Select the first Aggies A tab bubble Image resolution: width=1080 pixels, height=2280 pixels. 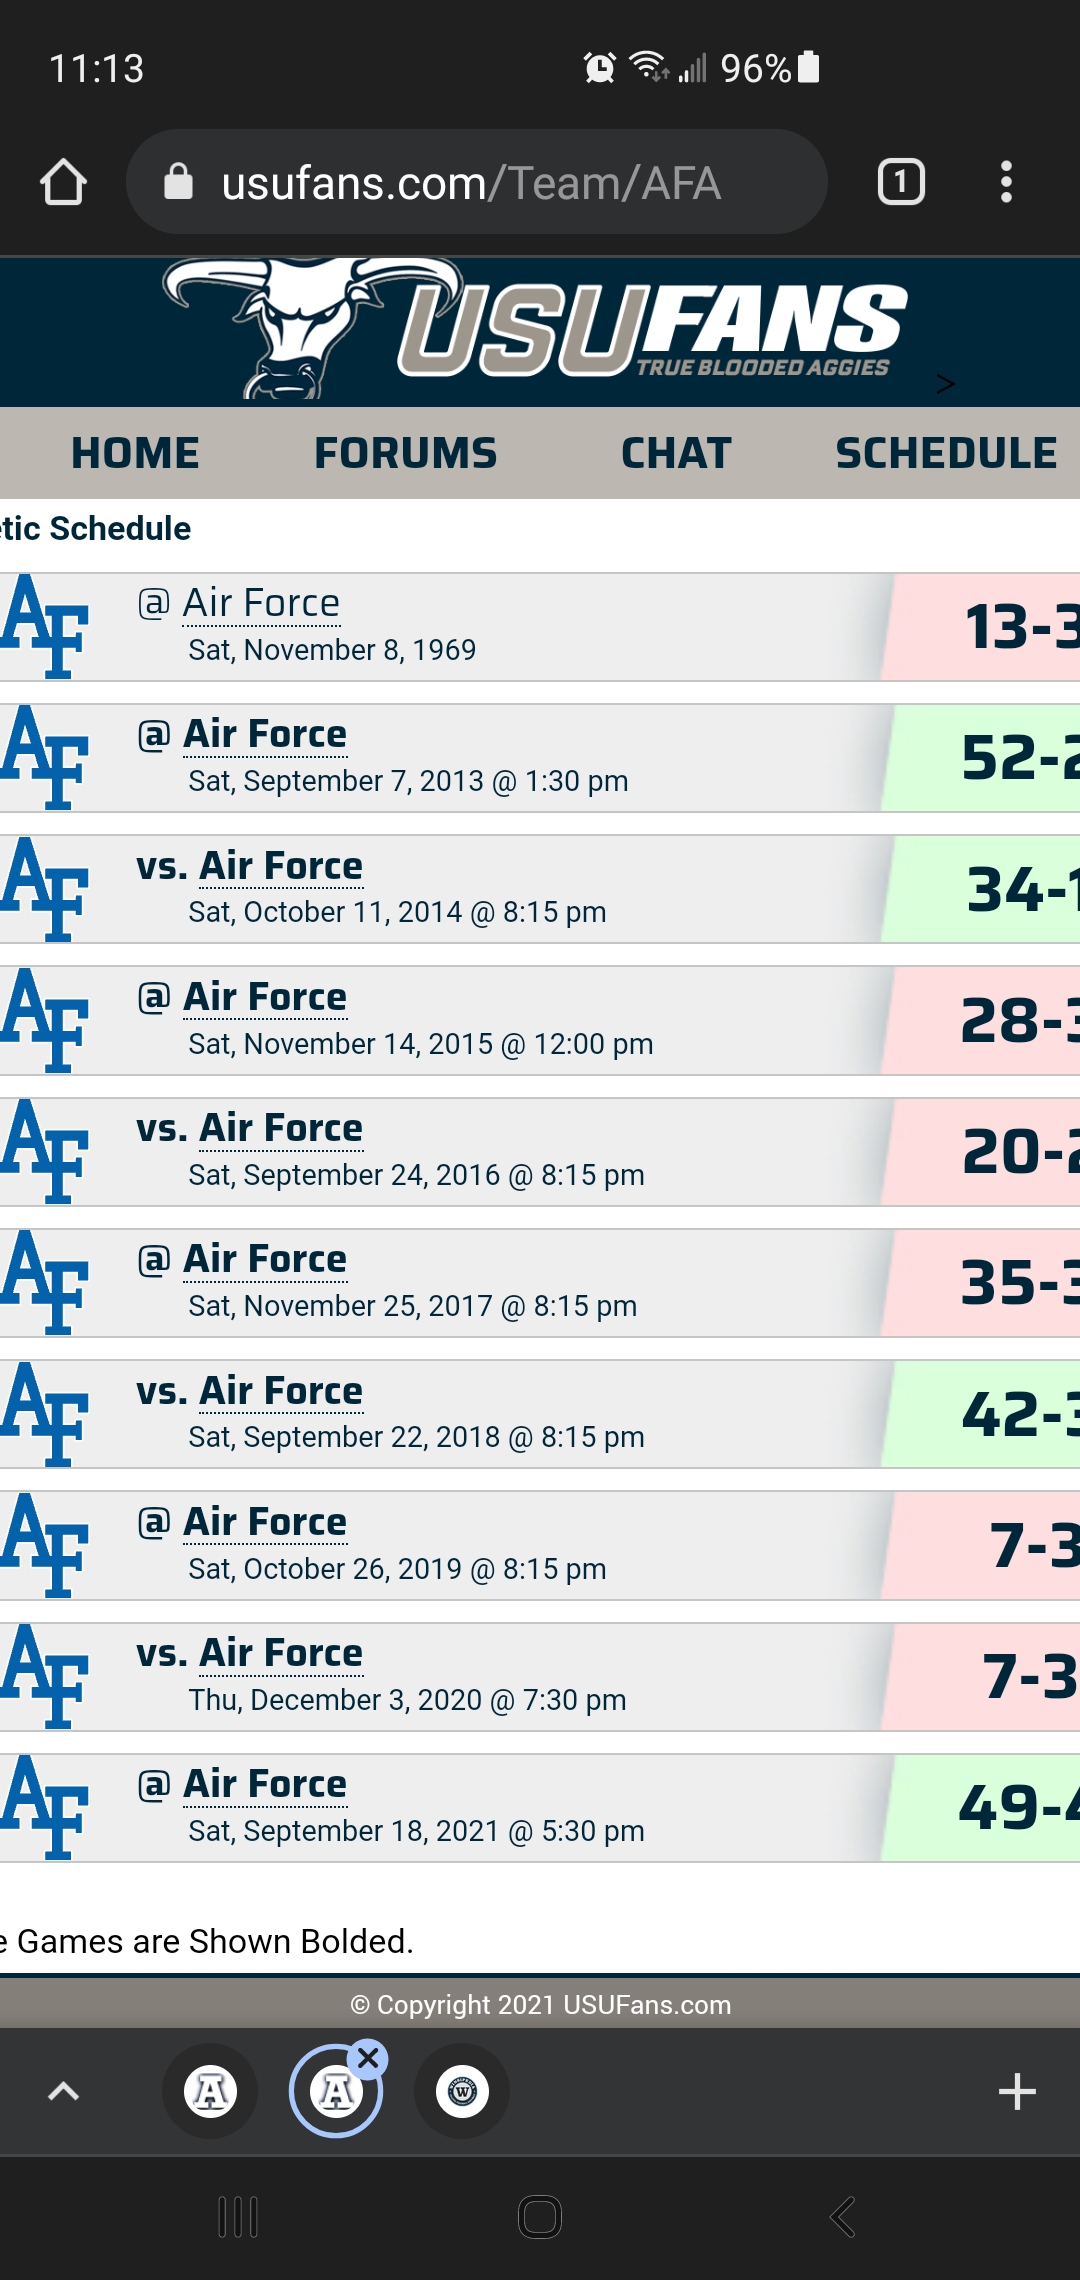coord(210,2091)
